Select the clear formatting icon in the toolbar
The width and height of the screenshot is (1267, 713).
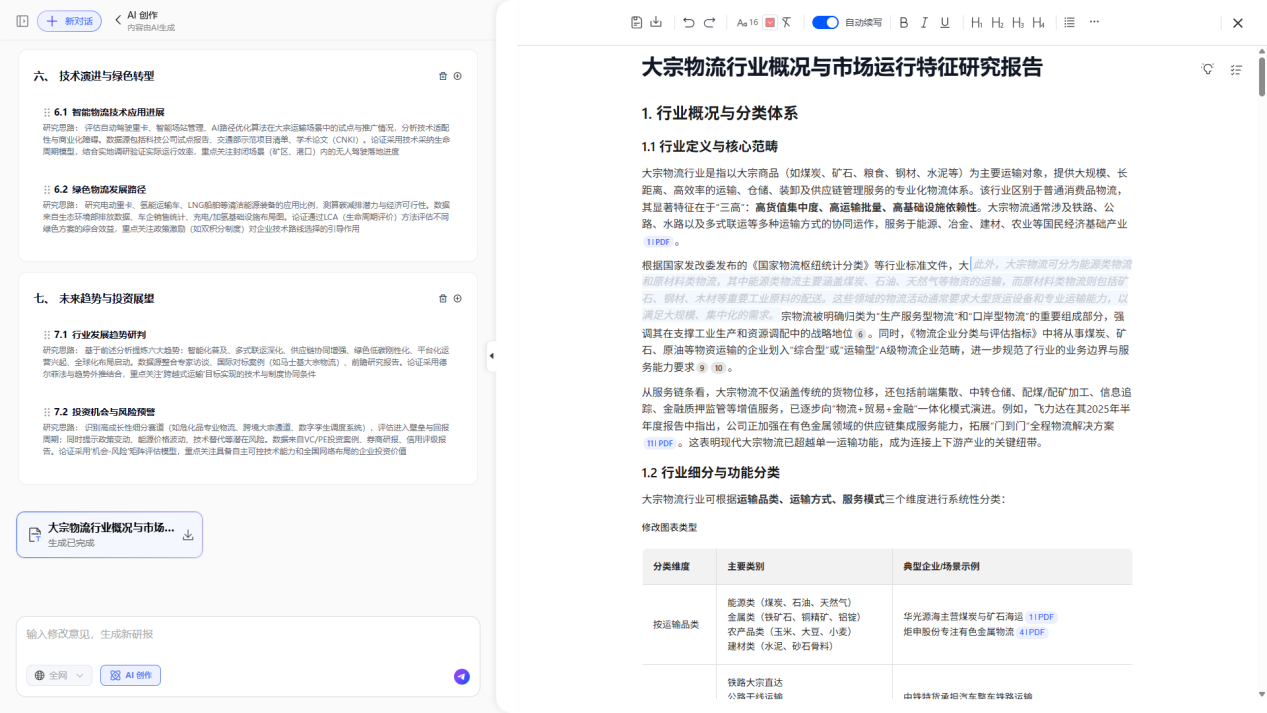(x=785, y=21)
